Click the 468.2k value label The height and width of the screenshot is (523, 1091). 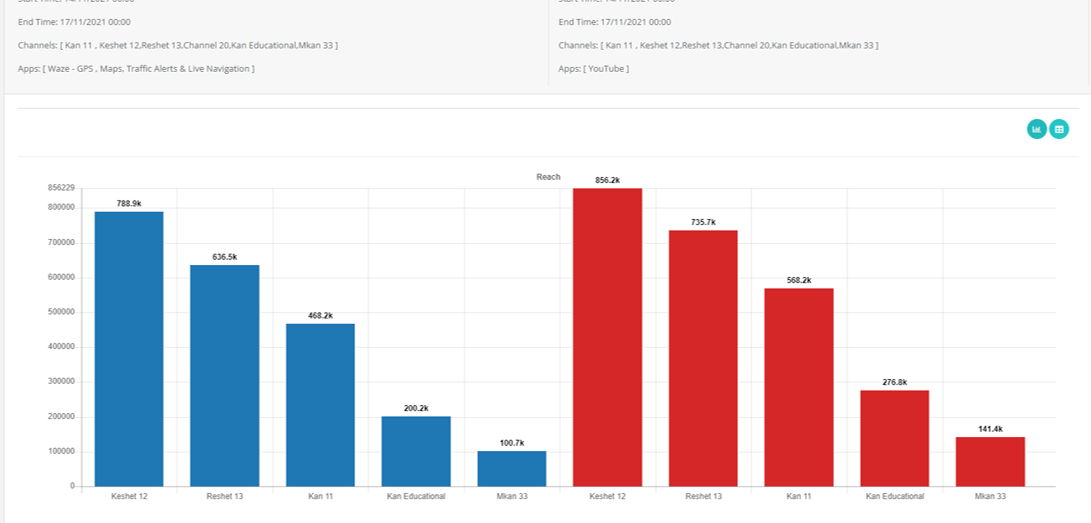(x=320, y=315)
